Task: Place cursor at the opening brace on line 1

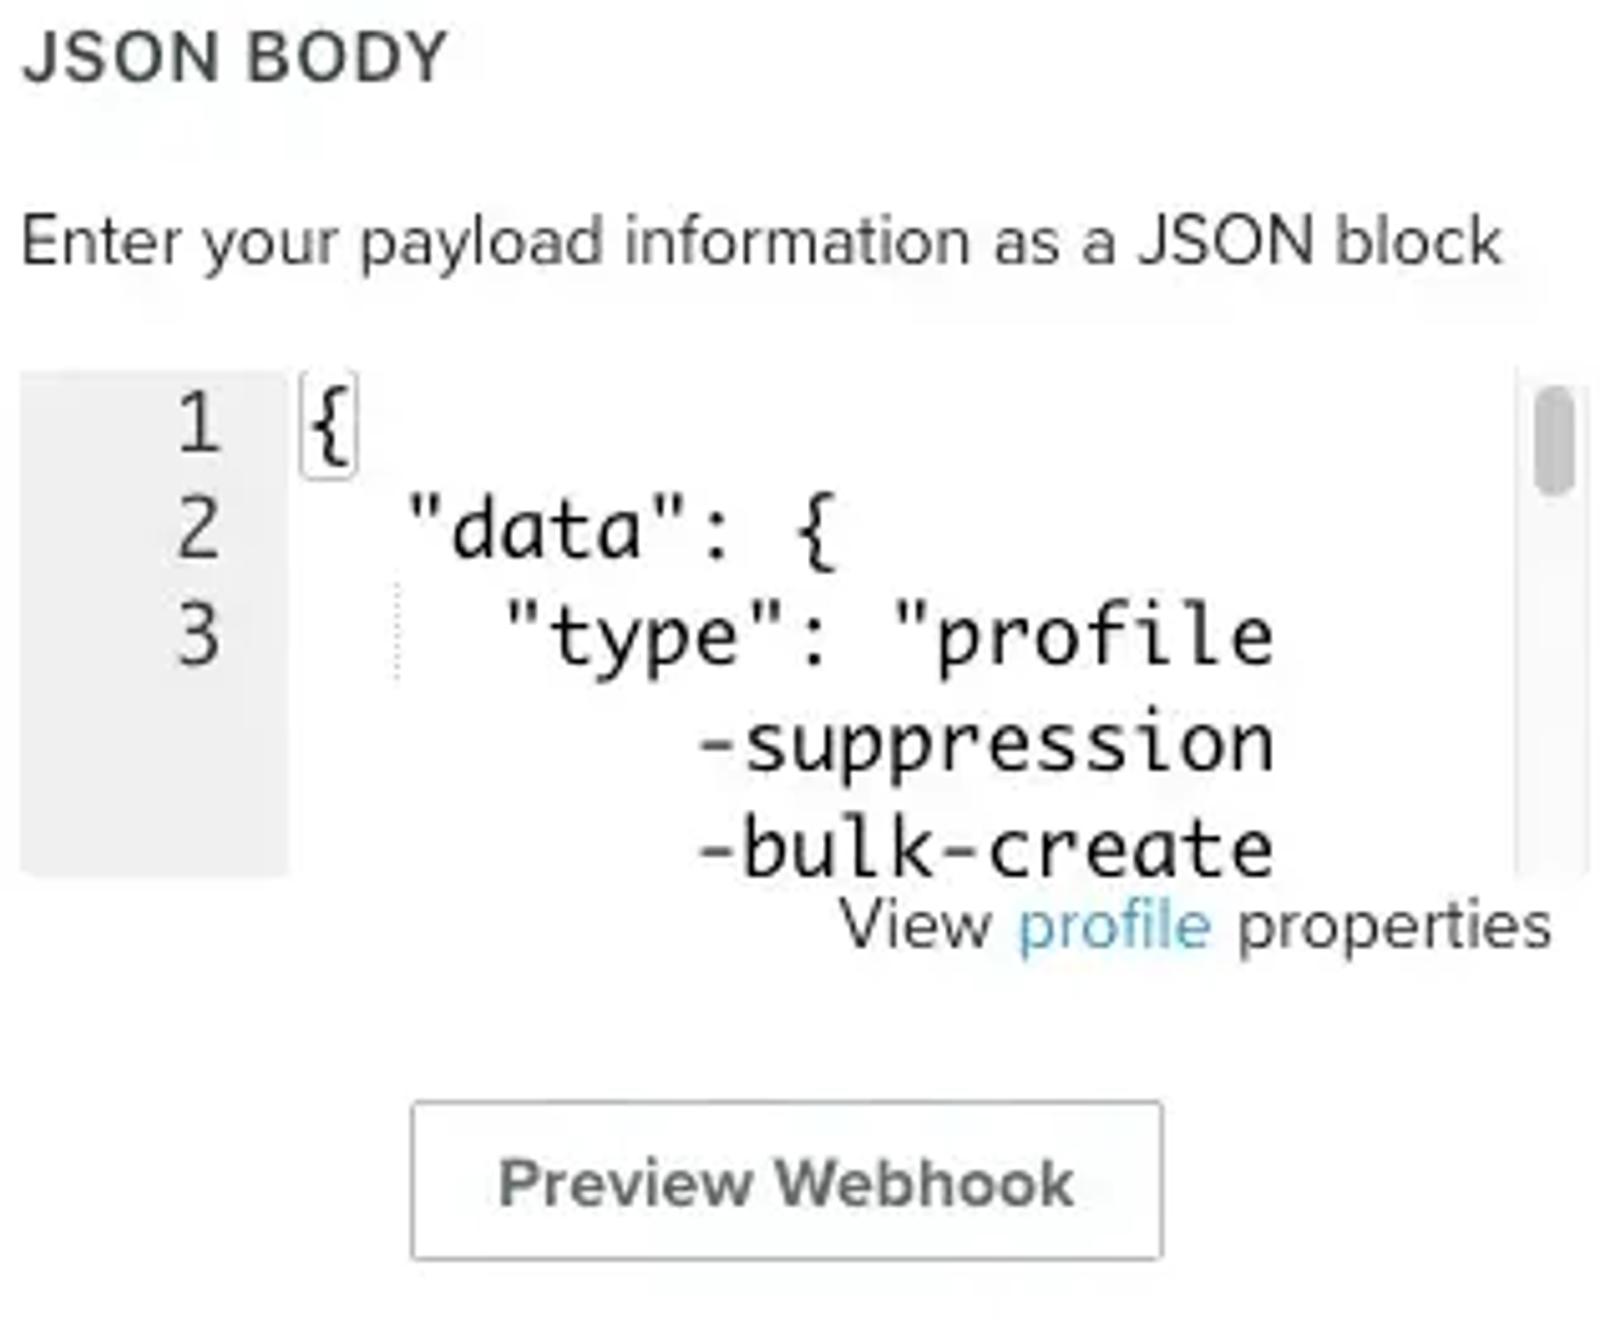Action: tap(329, 425)
